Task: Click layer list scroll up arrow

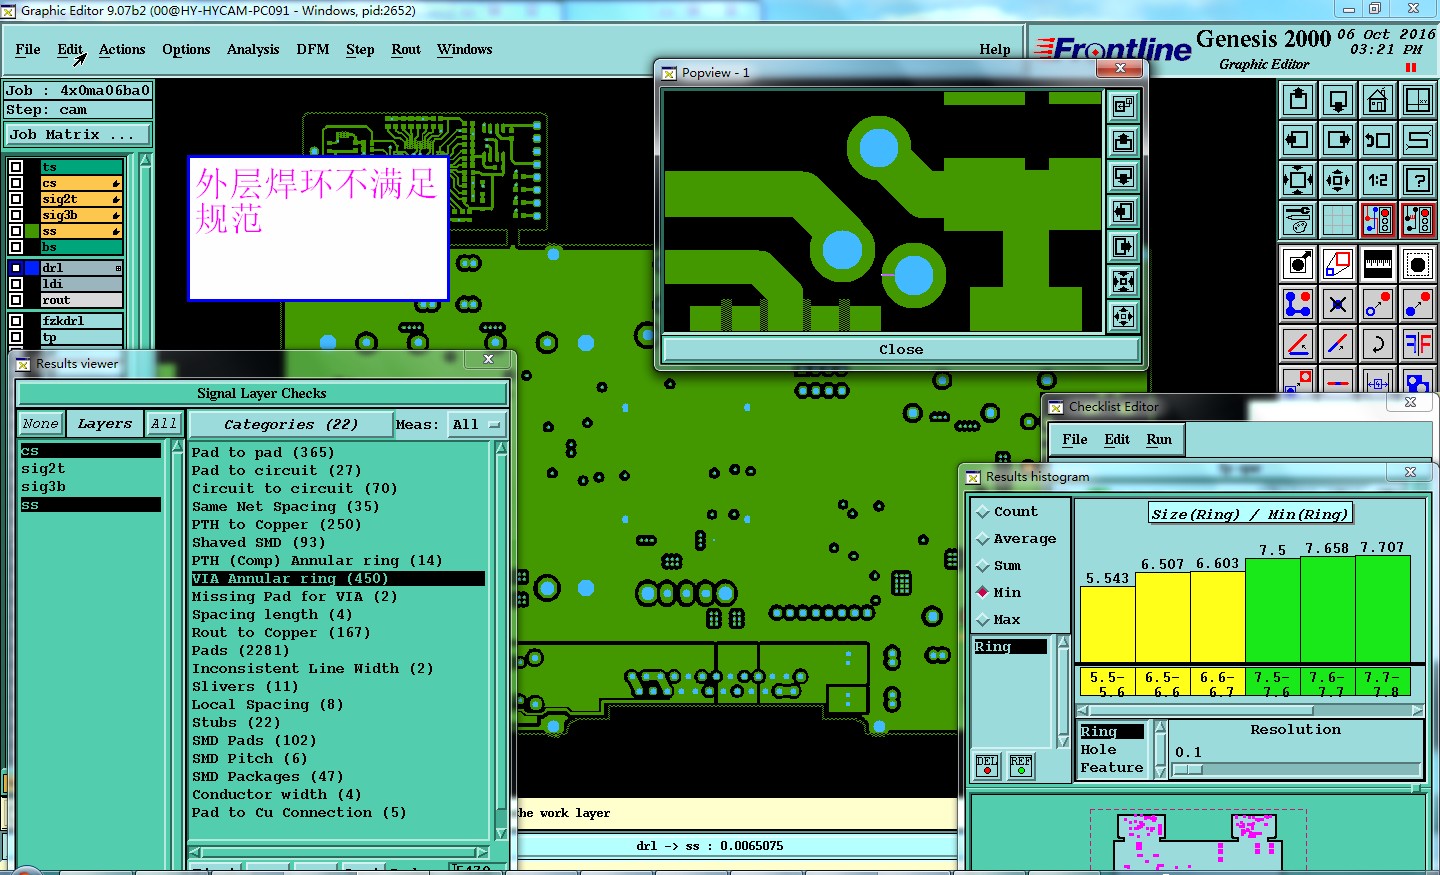Action: pyautogui.click(x=146, y=160)
